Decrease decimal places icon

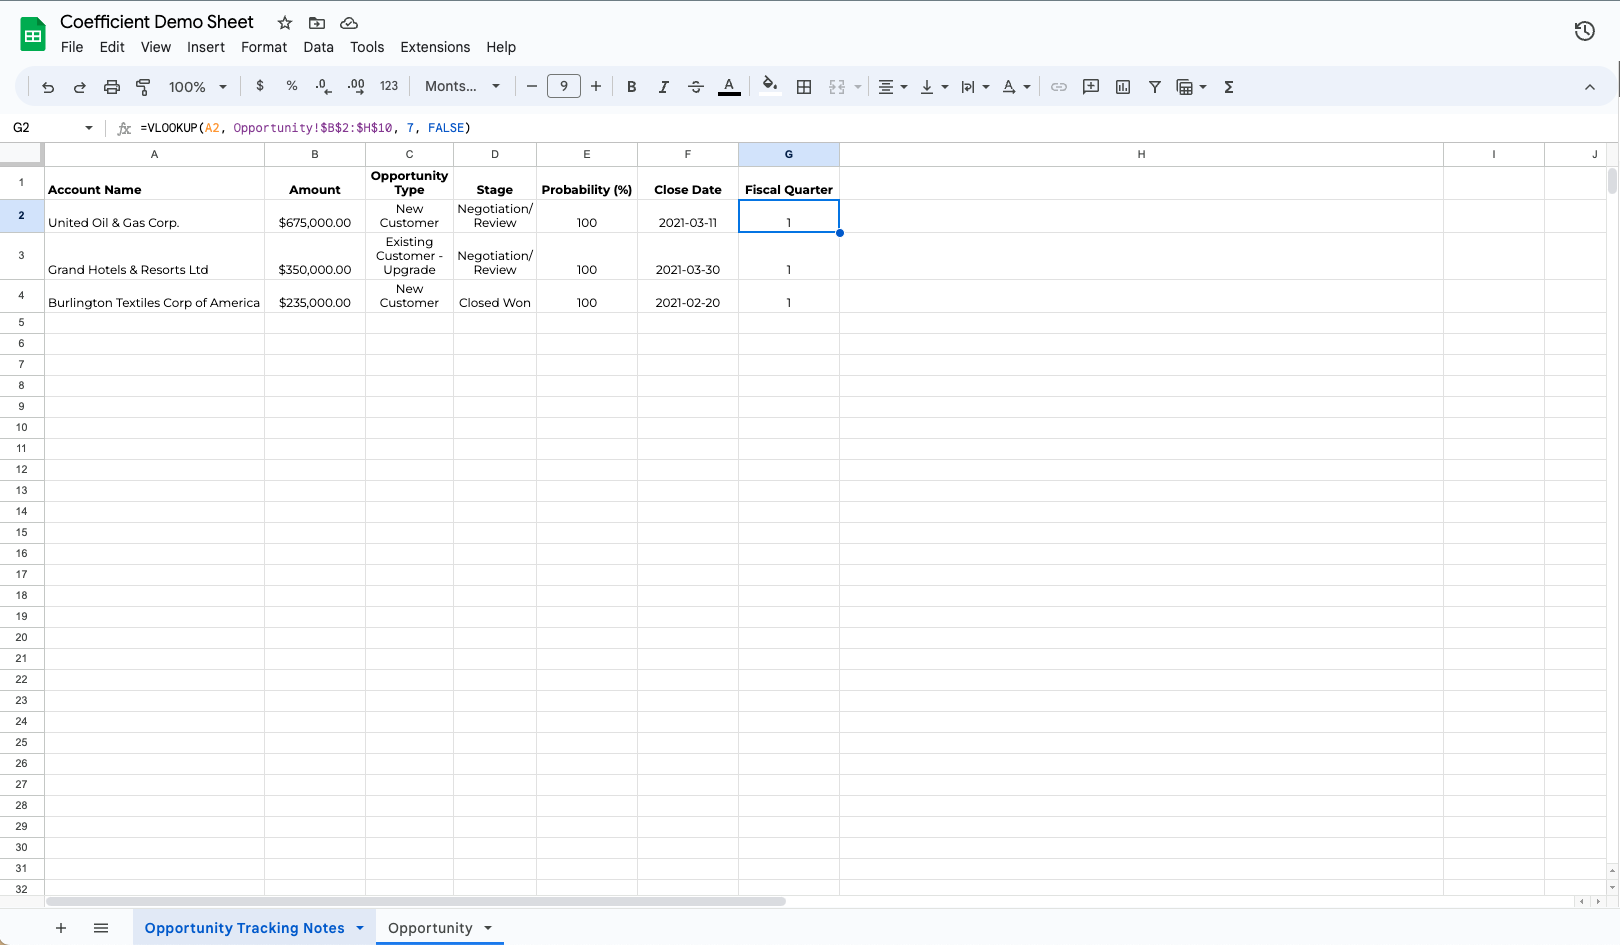pos(323,86)
